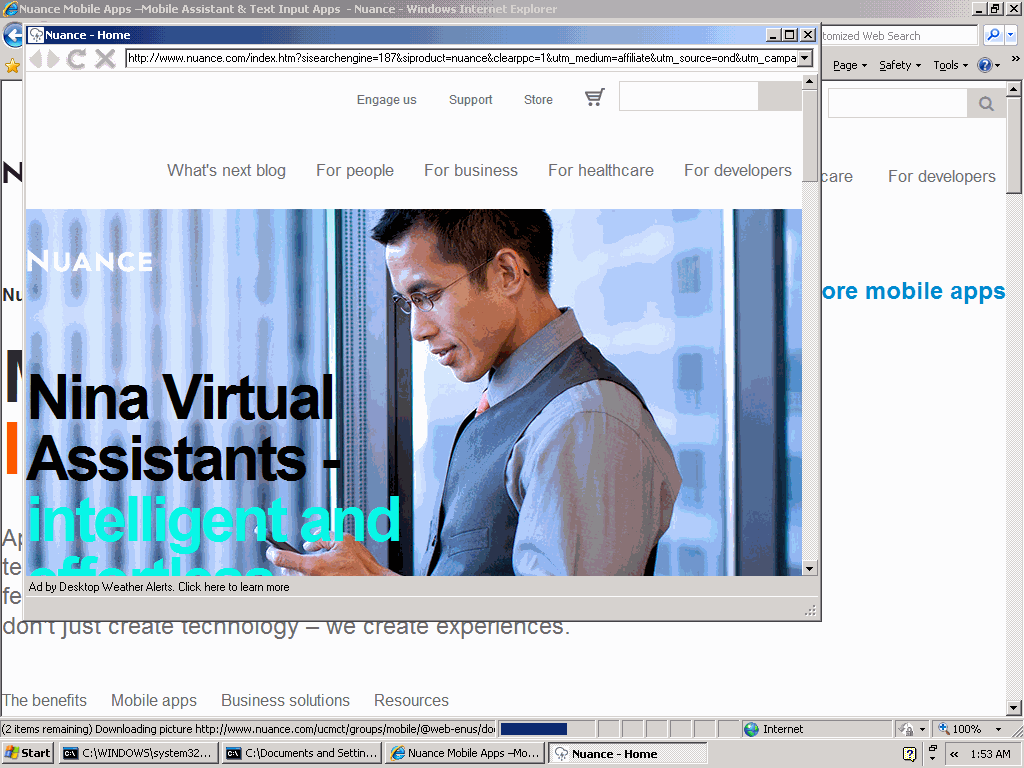Switch to Nuance - Home taskbar button
1024x768 pixels.
[x=628, y=753]
